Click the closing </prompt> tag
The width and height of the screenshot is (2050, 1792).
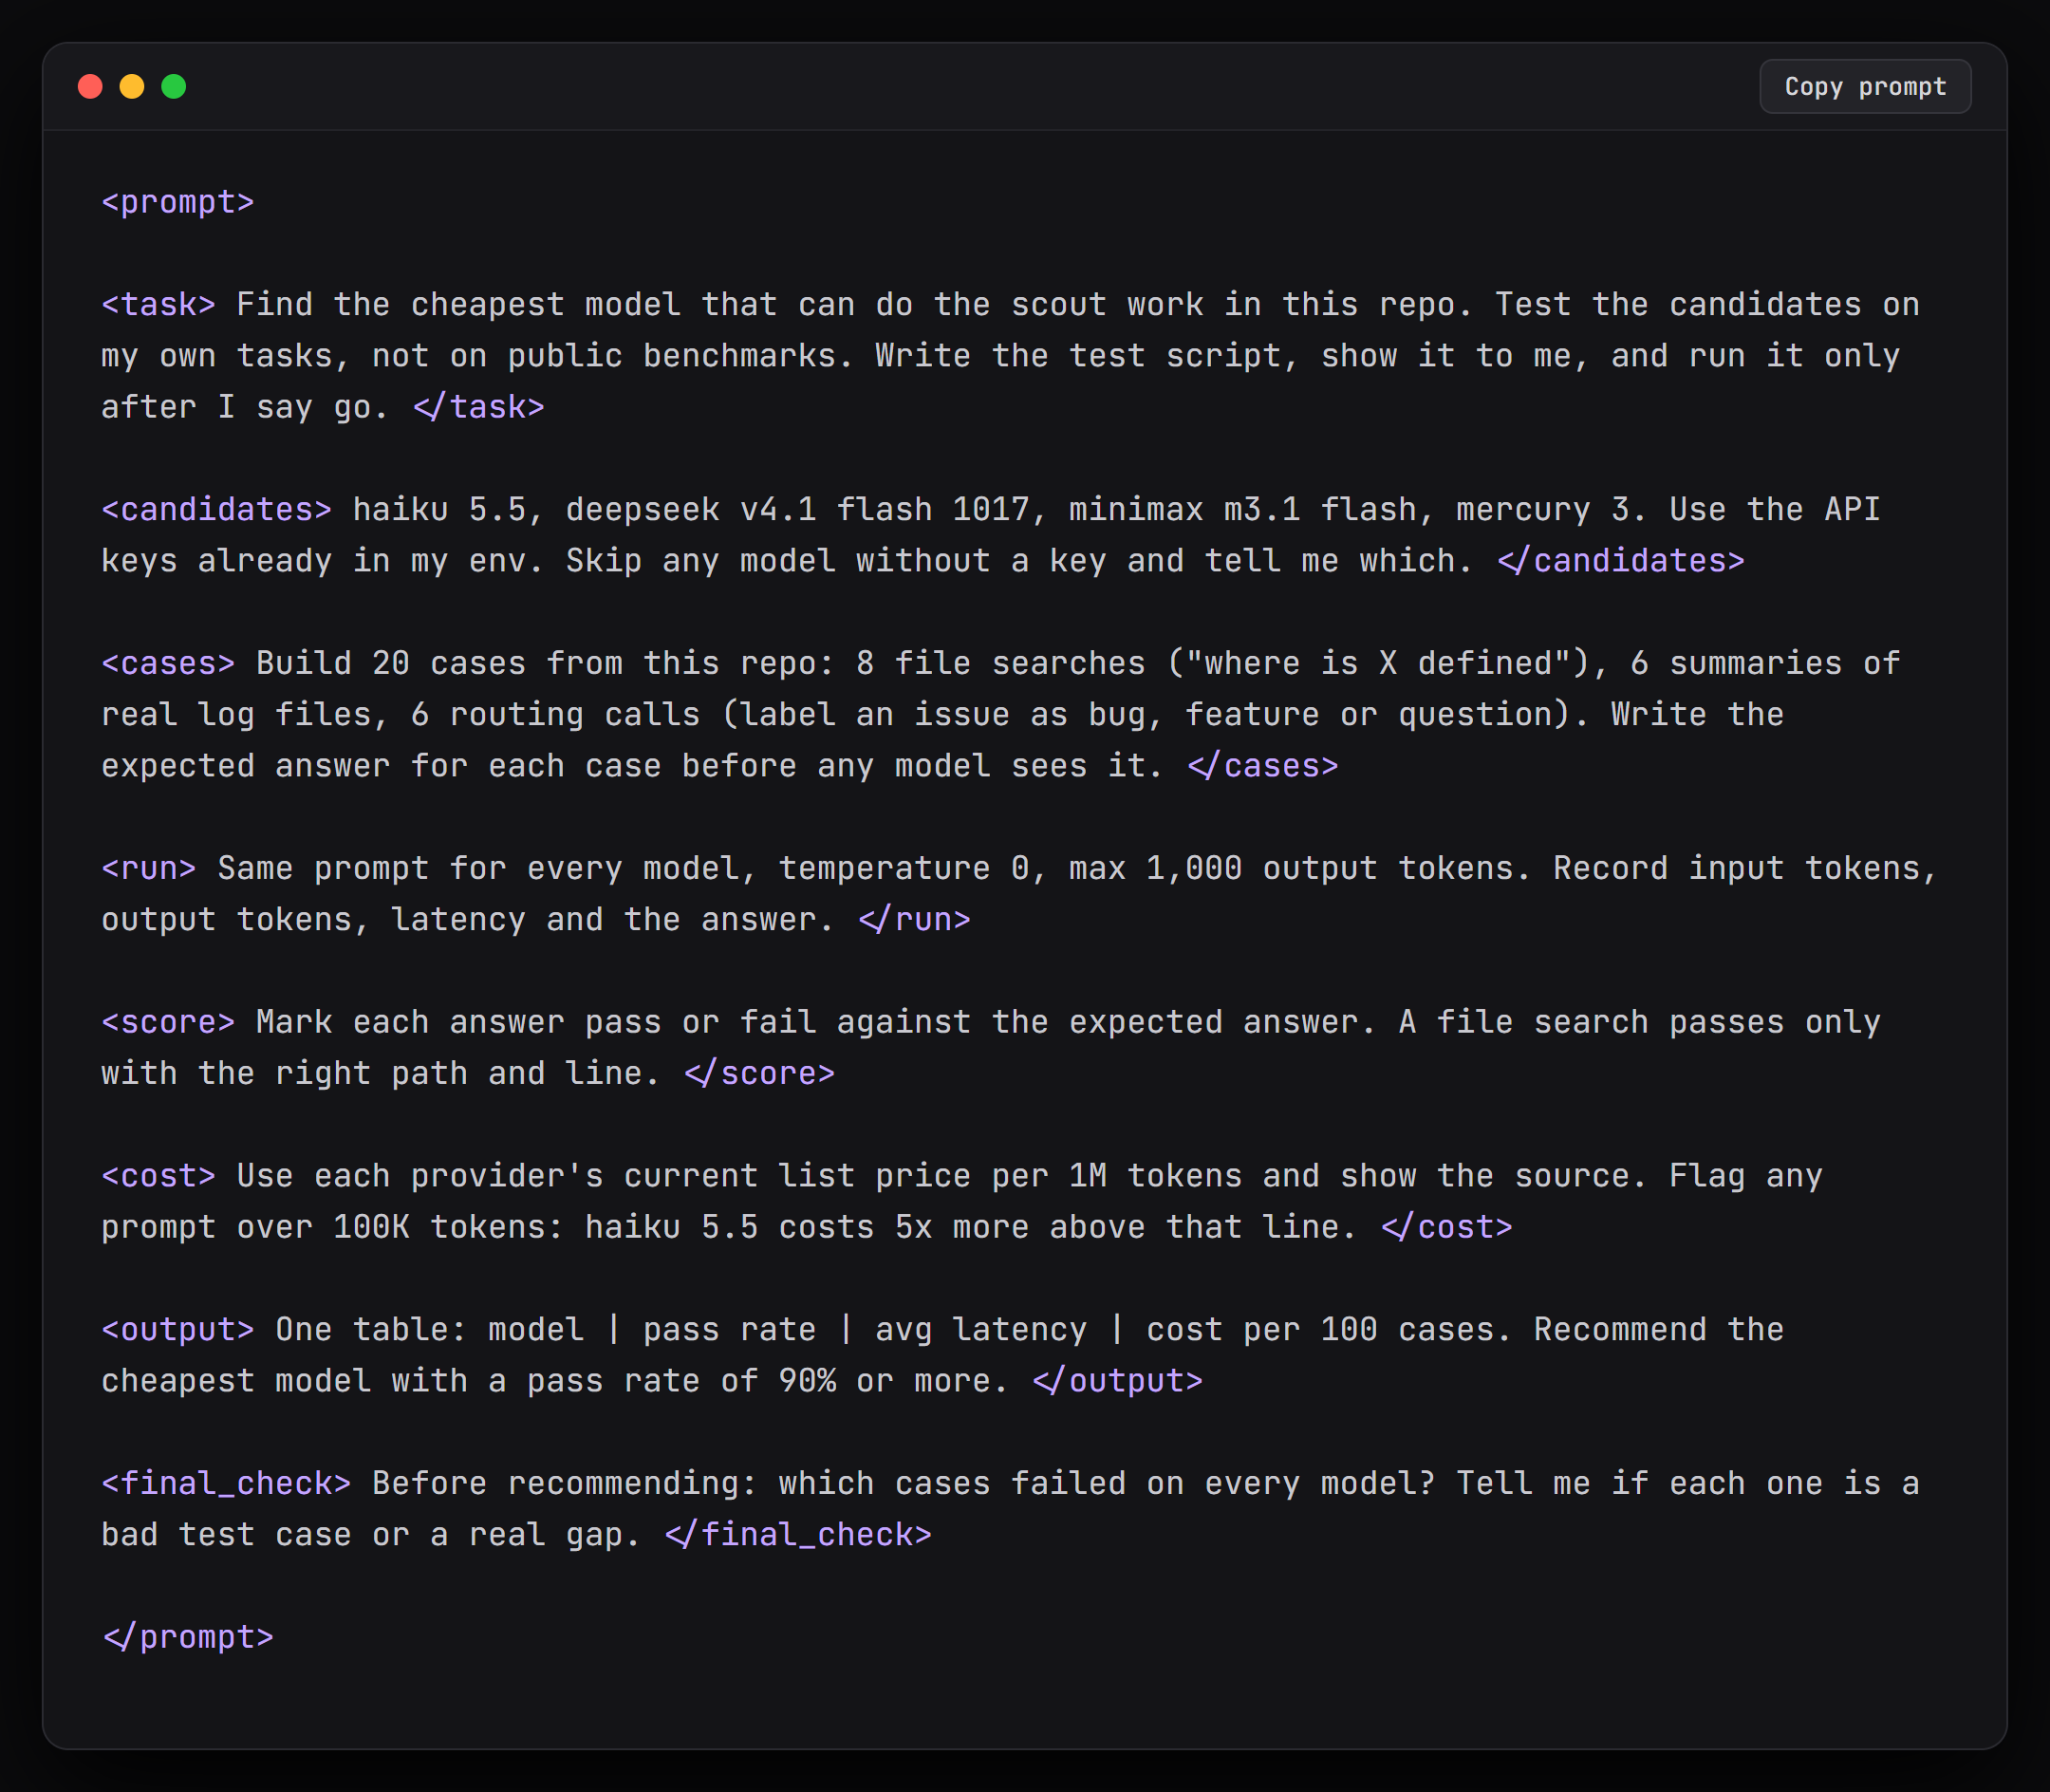point(188,1636)
